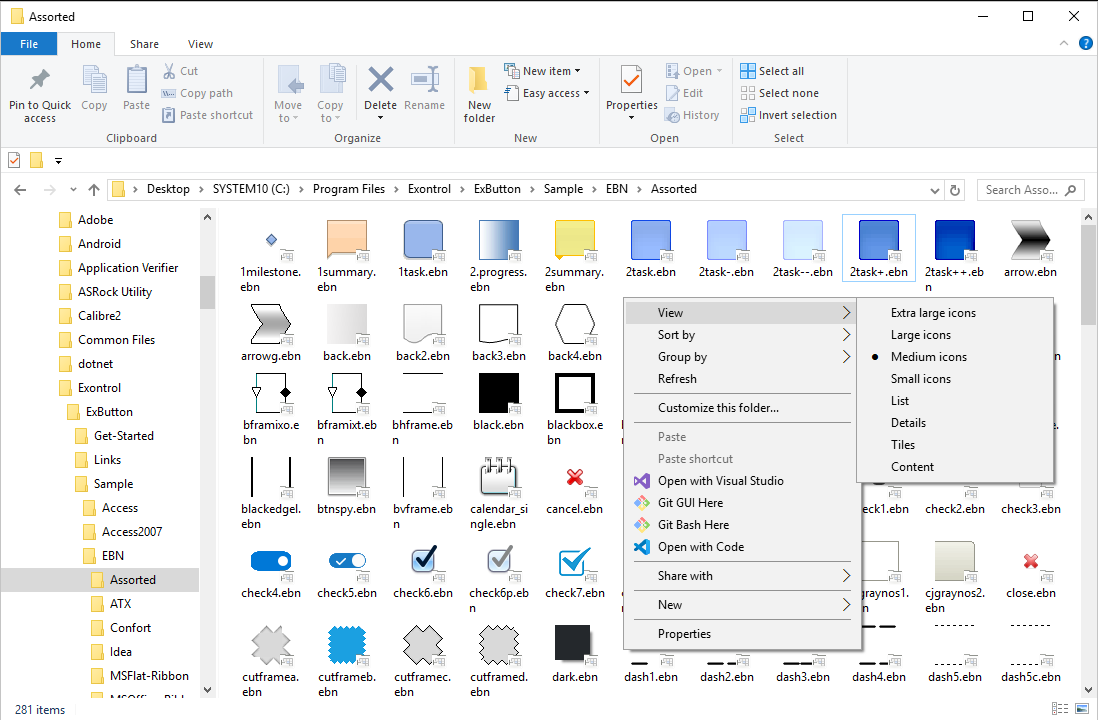1098x720 pixels.
Task: Click the Up directory arrow
Action: (94, 190)
